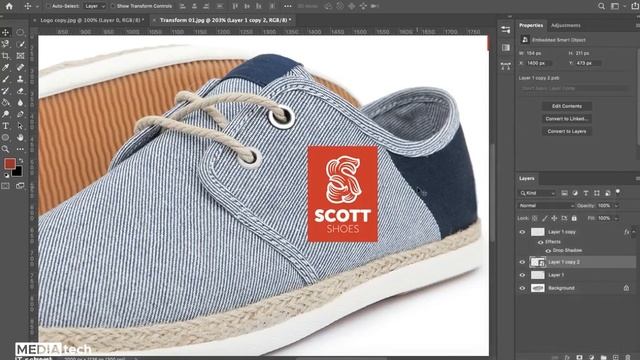Select the Clone Stamp tool
The height and width of the screenshot is (360, 640).
pos(20,79)
